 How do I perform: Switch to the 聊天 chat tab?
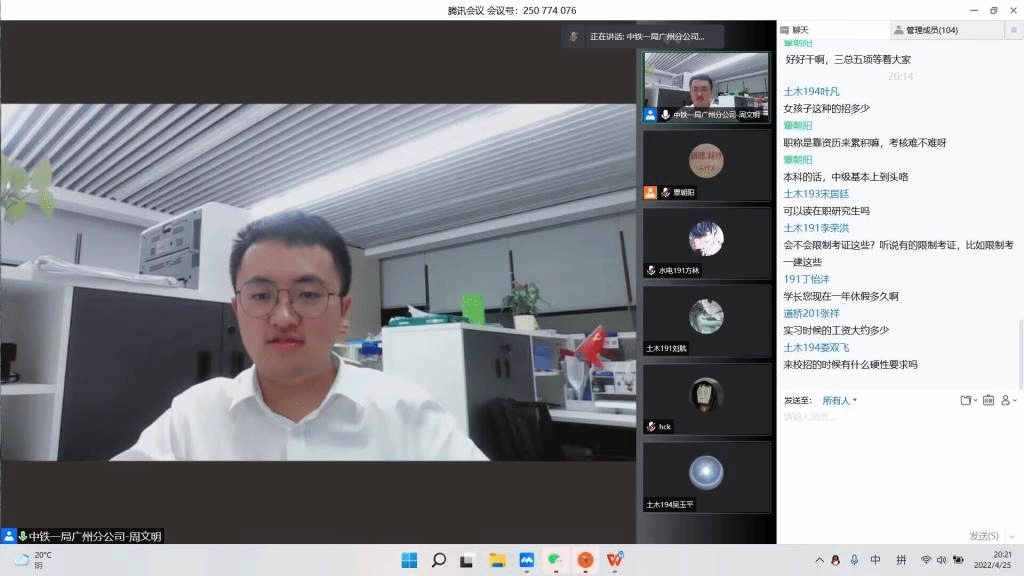click(801, 30)
